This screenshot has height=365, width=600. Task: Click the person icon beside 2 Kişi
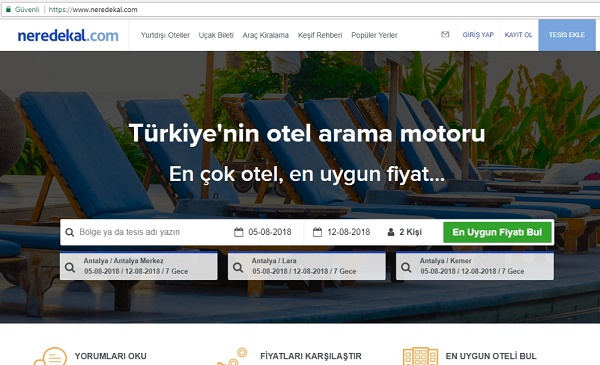[391, 232]
